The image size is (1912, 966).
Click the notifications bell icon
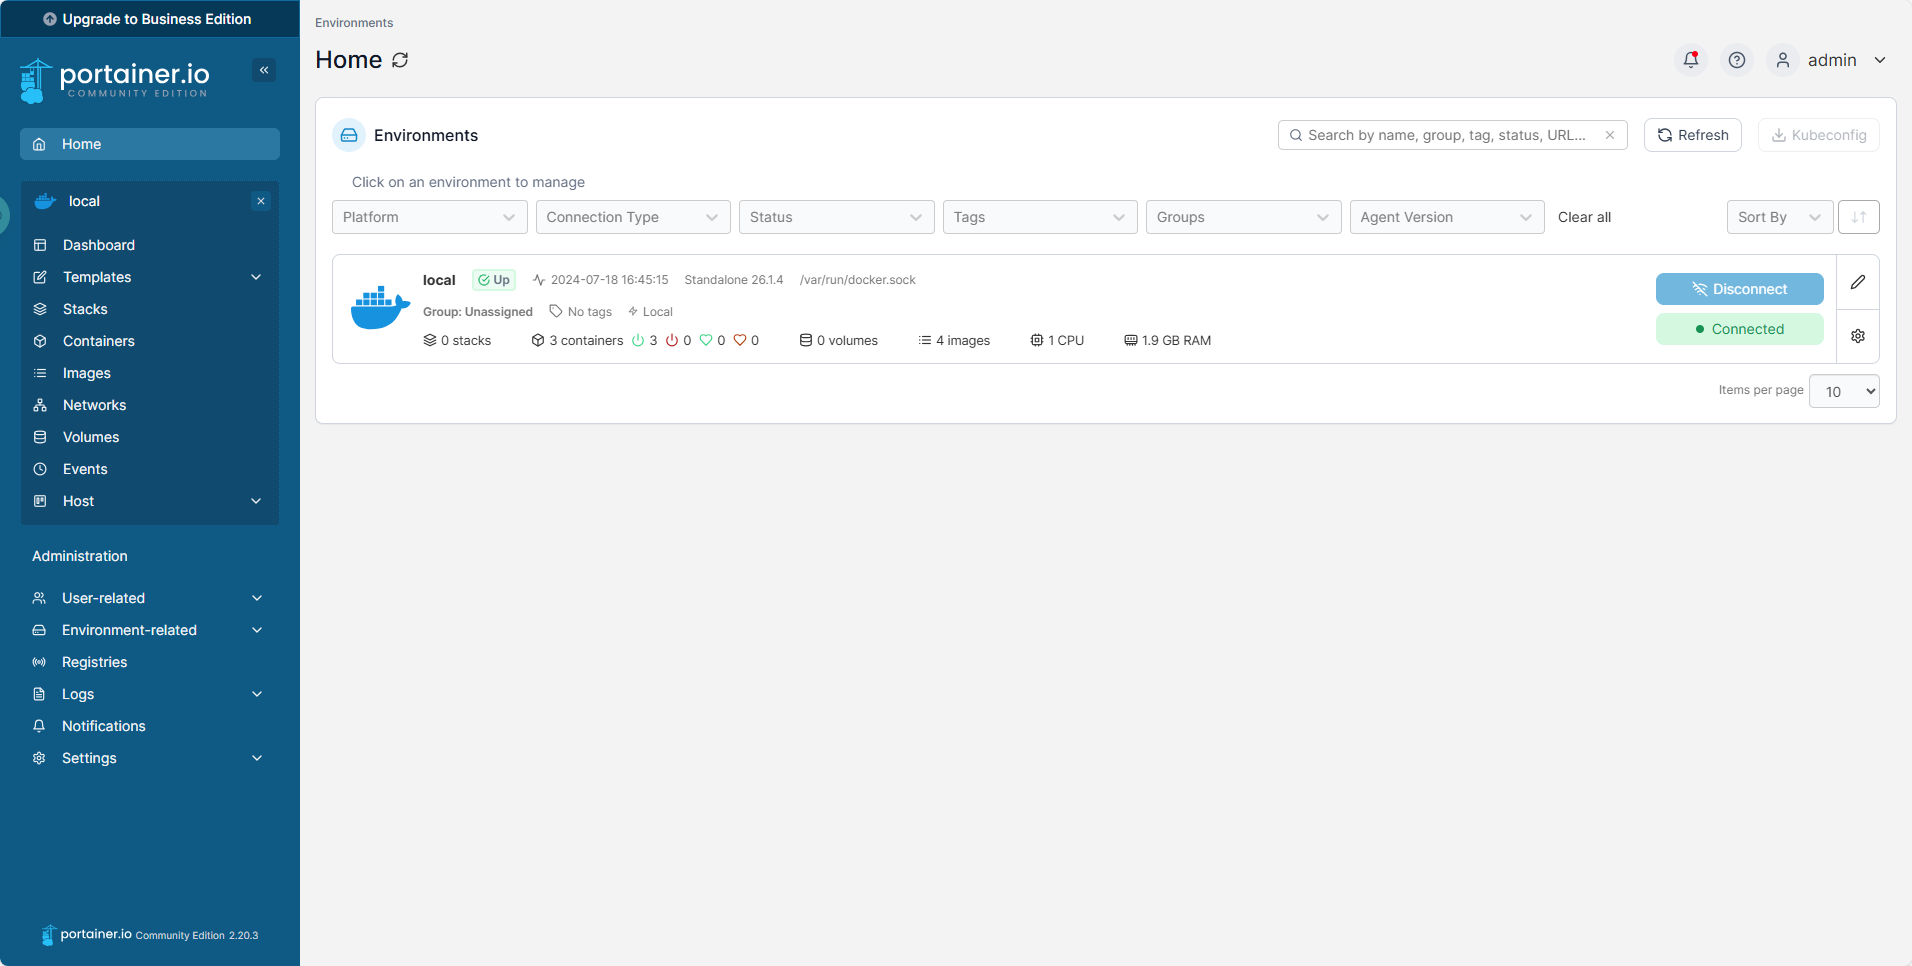coord(1690,60)
